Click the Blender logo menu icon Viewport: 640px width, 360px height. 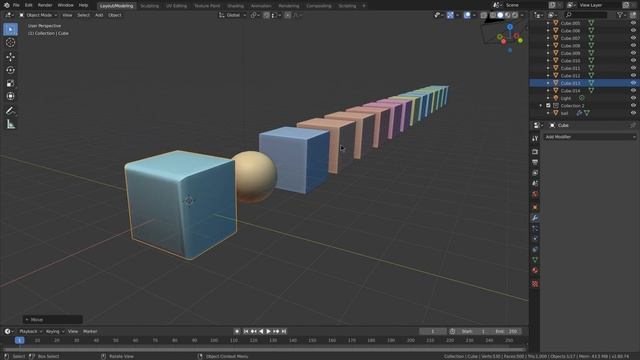[6, 5]
